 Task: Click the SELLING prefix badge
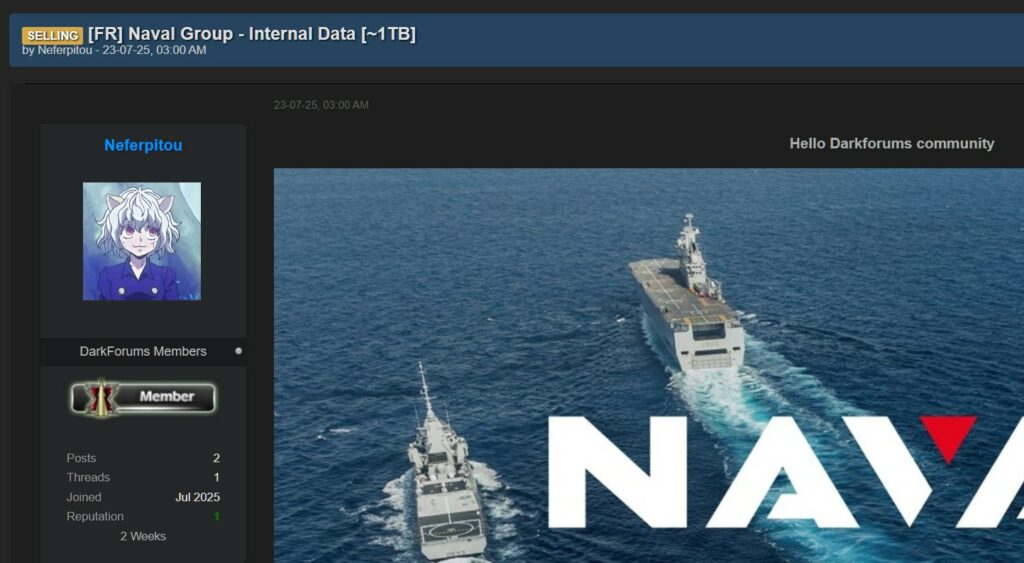(52, 35)
